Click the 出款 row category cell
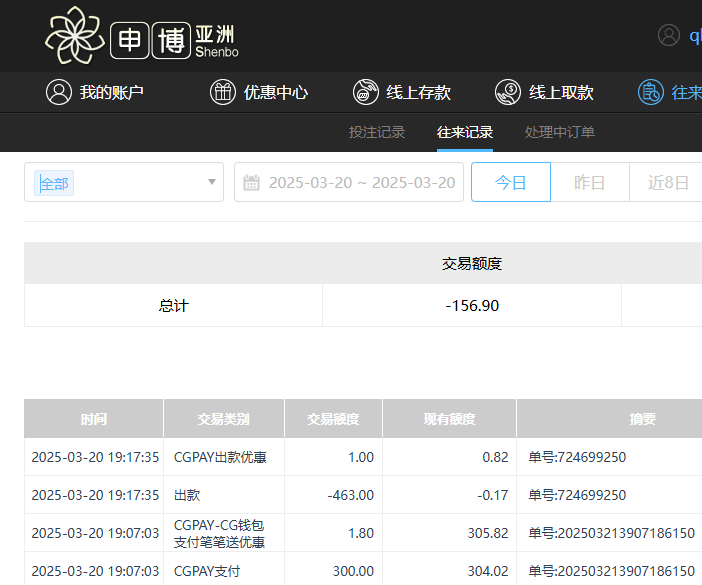The height and width of the screenshot is (585, 702). pyautogui.click(x=224, y=495)
